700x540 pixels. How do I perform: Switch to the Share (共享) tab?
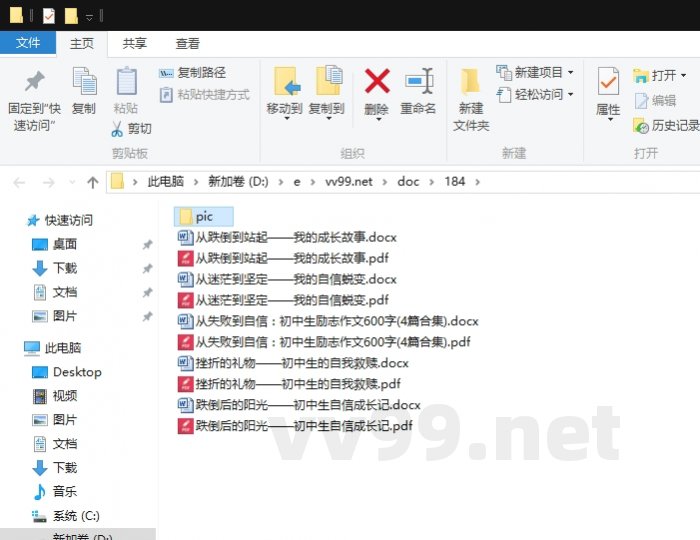tap(134, 44)
